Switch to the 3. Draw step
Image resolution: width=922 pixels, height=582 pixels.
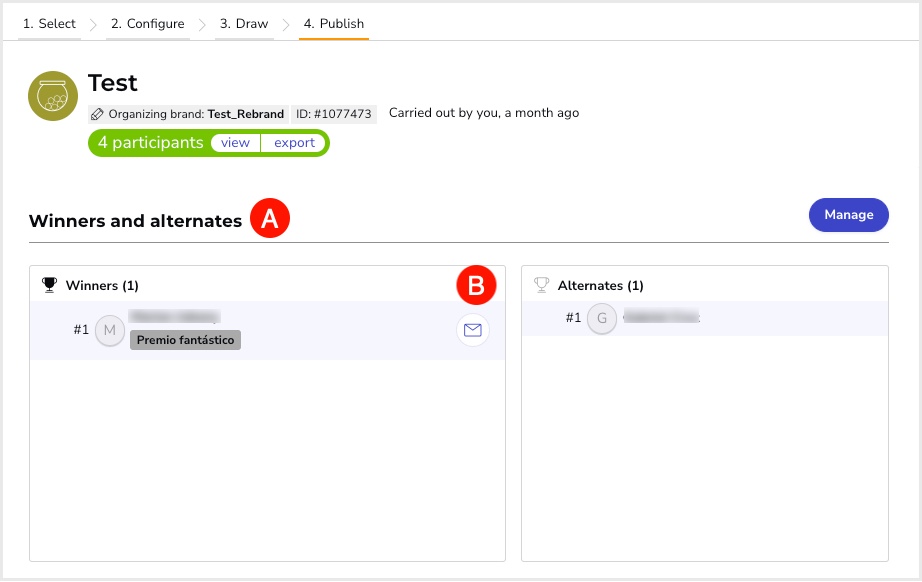[245, 24]
